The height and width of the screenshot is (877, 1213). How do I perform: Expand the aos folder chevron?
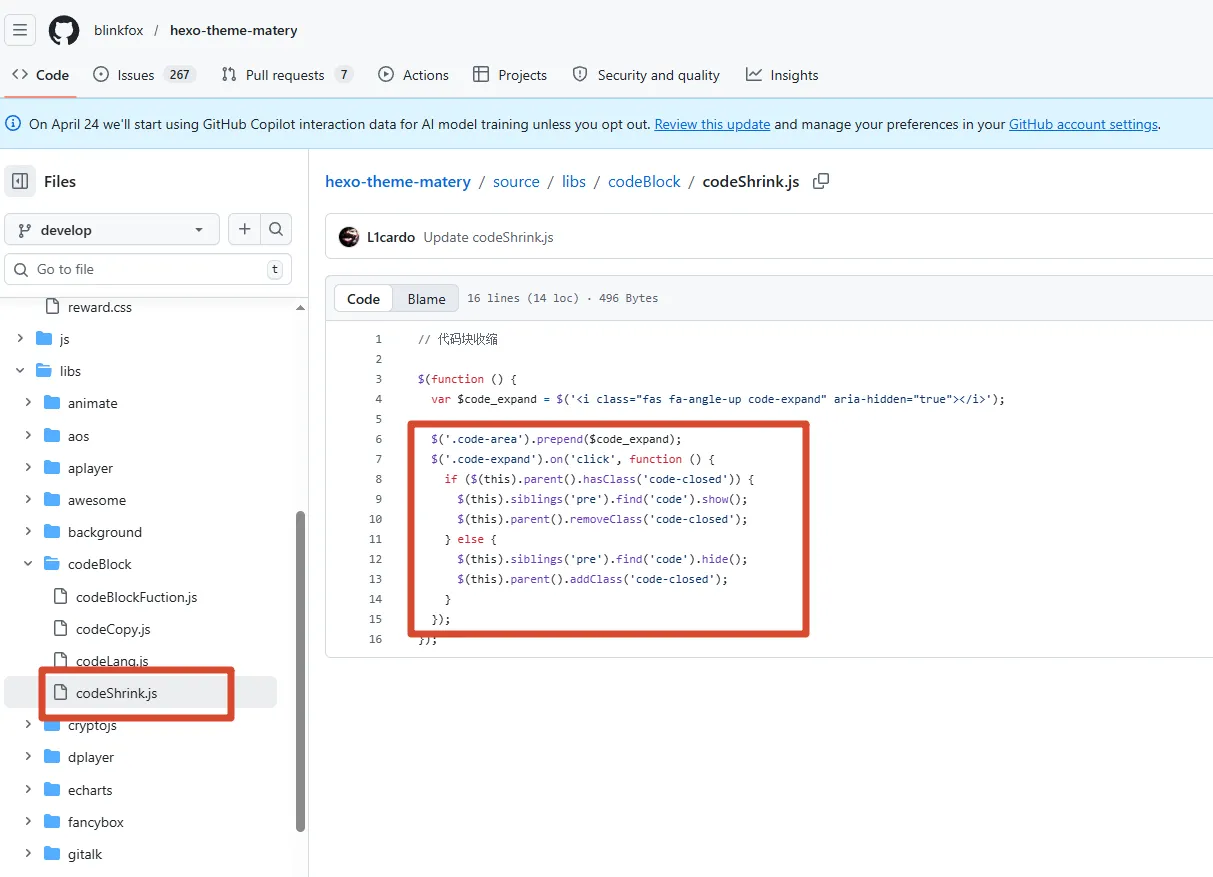tap(28, 436)
